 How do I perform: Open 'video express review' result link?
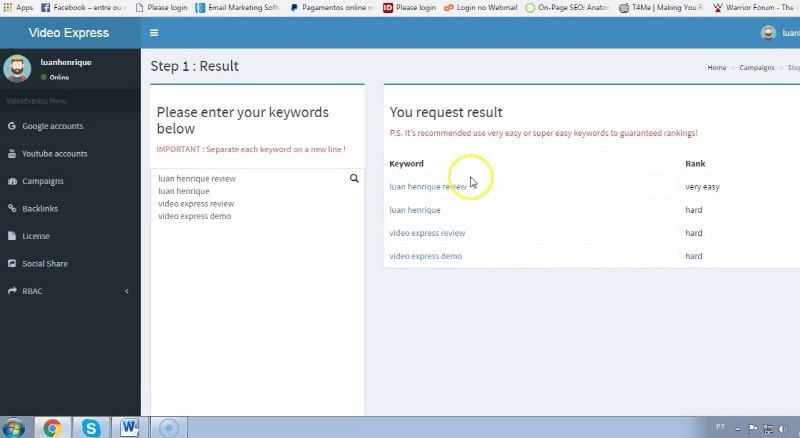(427, 233)
